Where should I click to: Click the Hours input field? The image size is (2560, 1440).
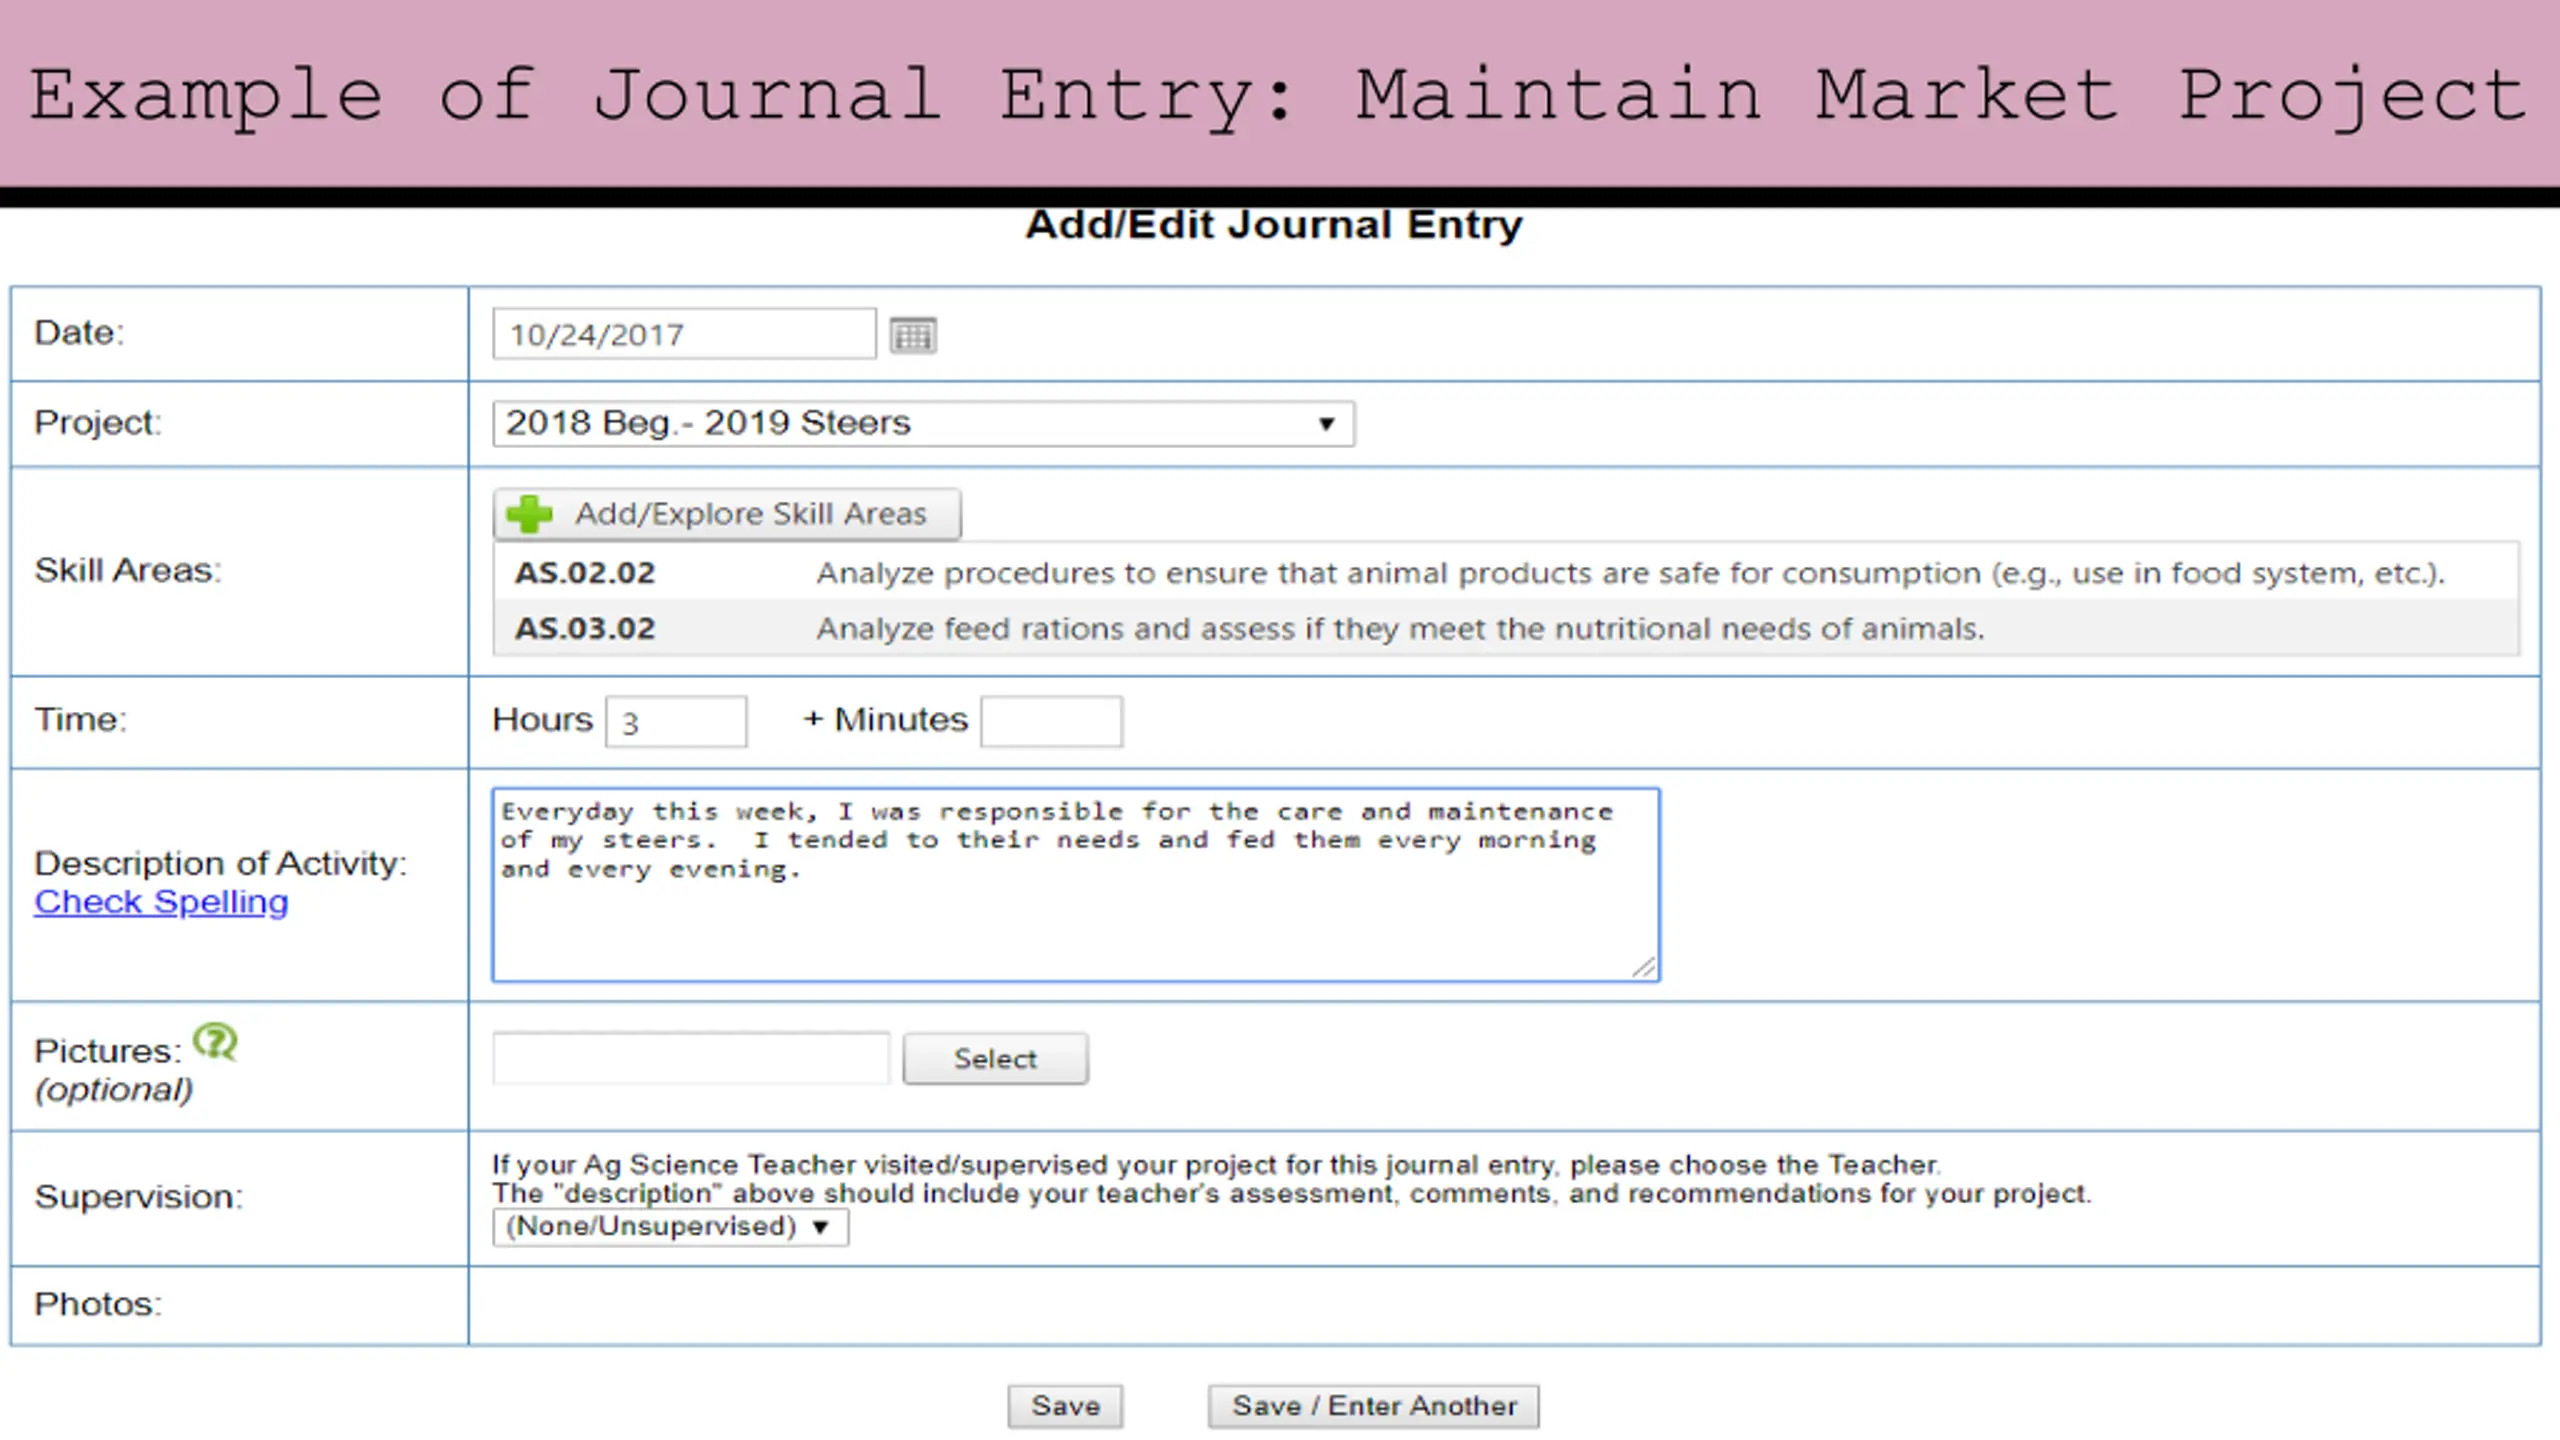click(676, 722)
